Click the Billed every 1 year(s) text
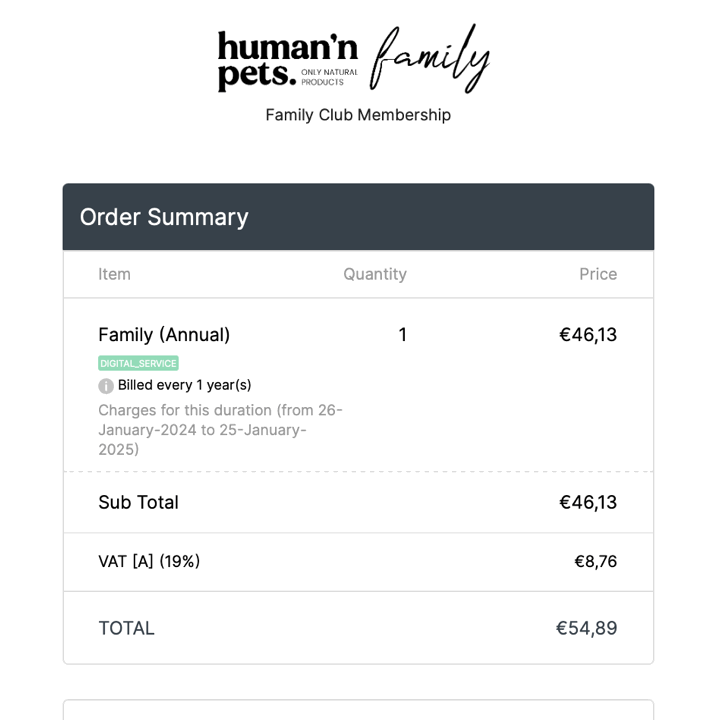 (185, 385)
